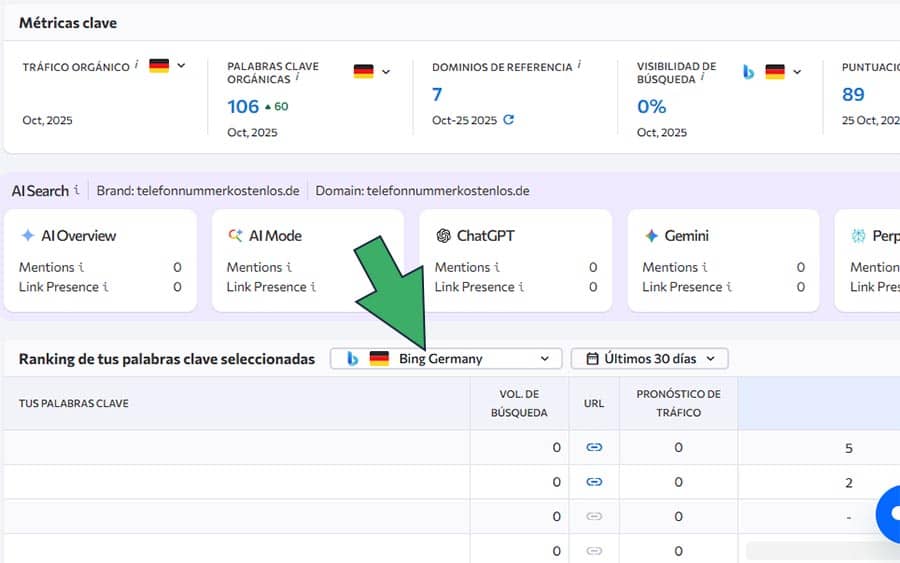Click the greyed URL link icon in third row

point(594,516)
